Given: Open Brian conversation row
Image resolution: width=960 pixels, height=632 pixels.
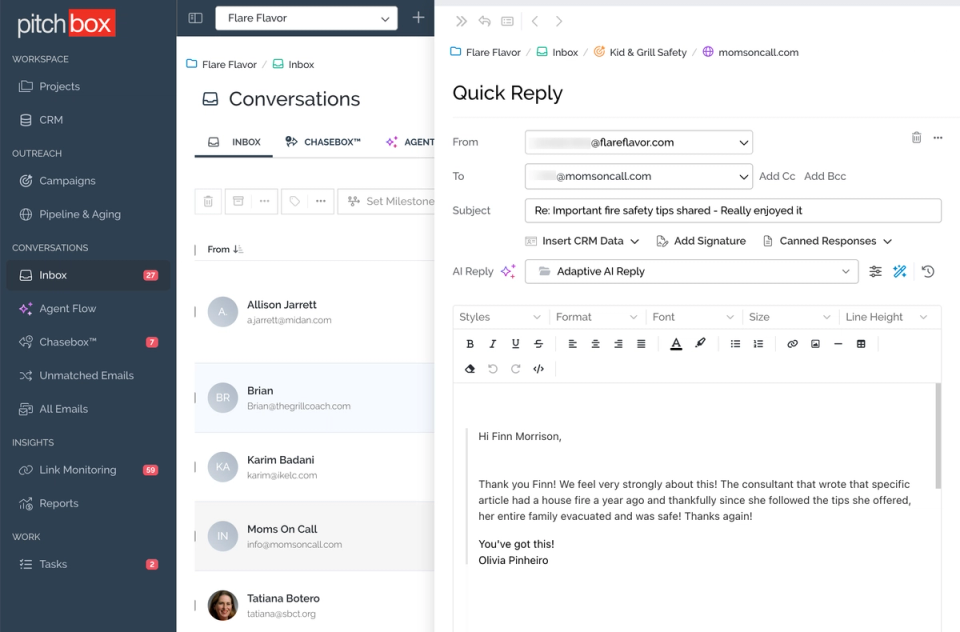Looking at the screenshot, I should [315, 397].
